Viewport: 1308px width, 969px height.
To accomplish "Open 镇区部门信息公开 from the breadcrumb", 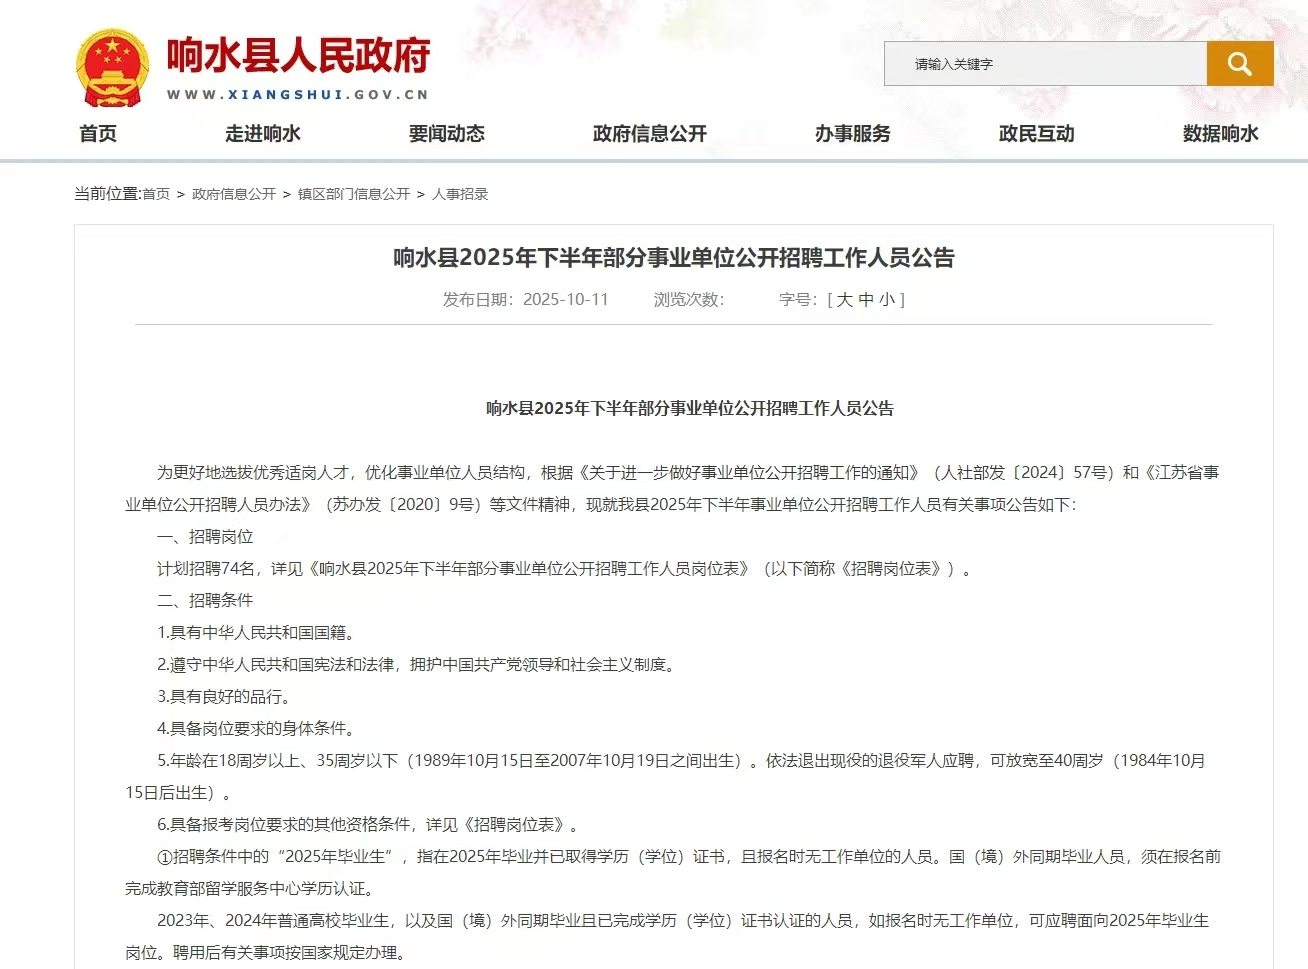I will coord(353,193).
